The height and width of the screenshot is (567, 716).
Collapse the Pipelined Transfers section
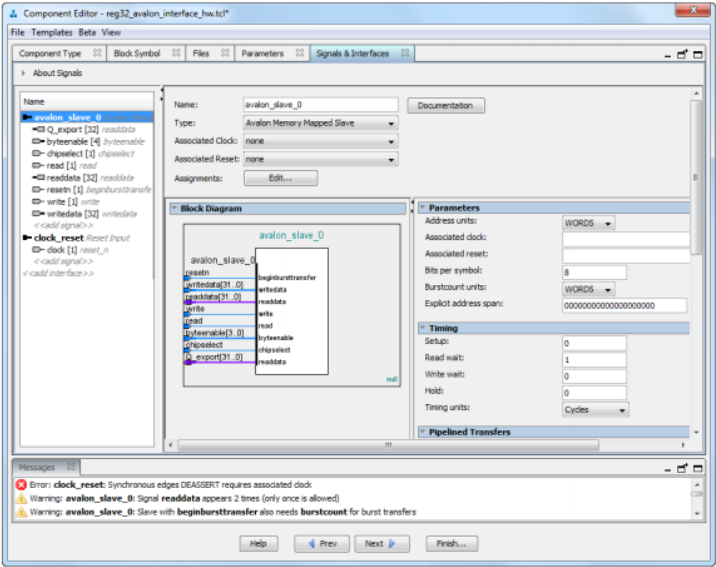[x=422, y=431]
